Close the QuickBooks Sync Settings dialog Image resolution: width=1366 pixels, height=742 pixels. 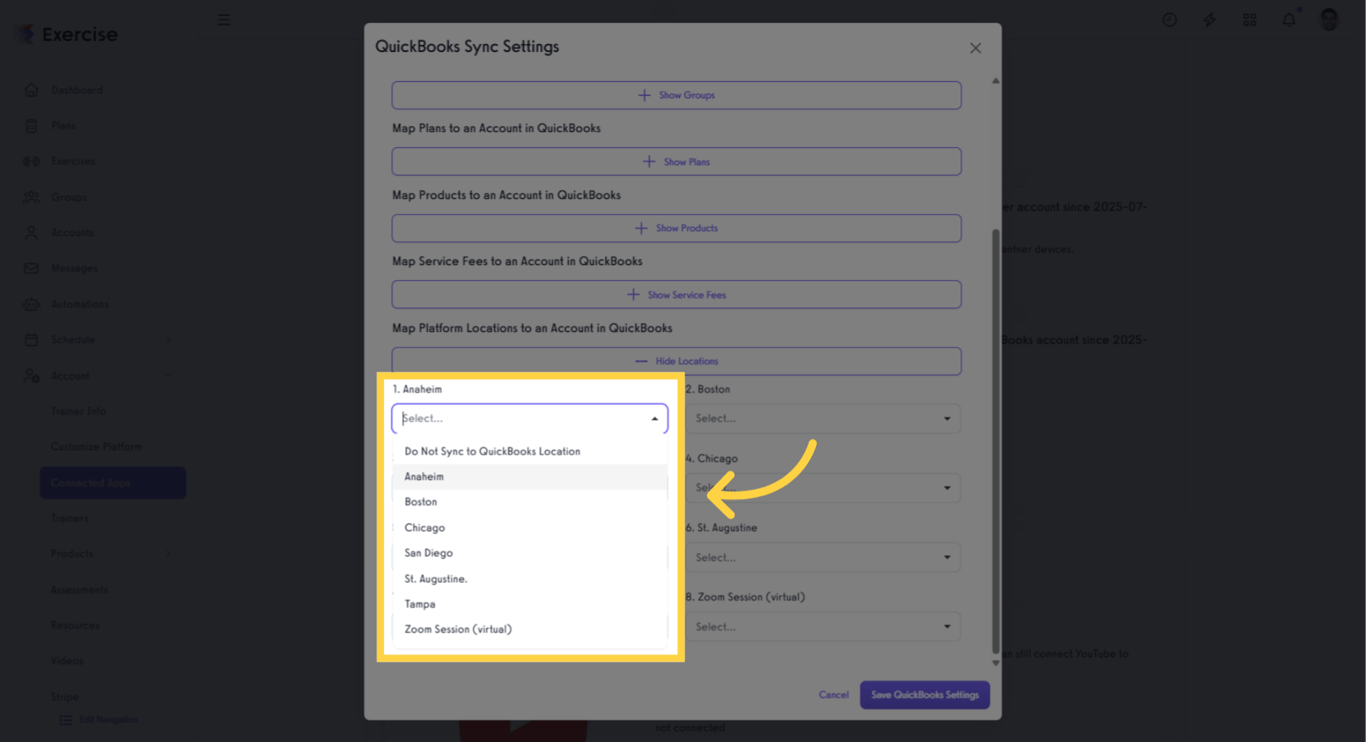pyautogui.click(x=975, y=48)
